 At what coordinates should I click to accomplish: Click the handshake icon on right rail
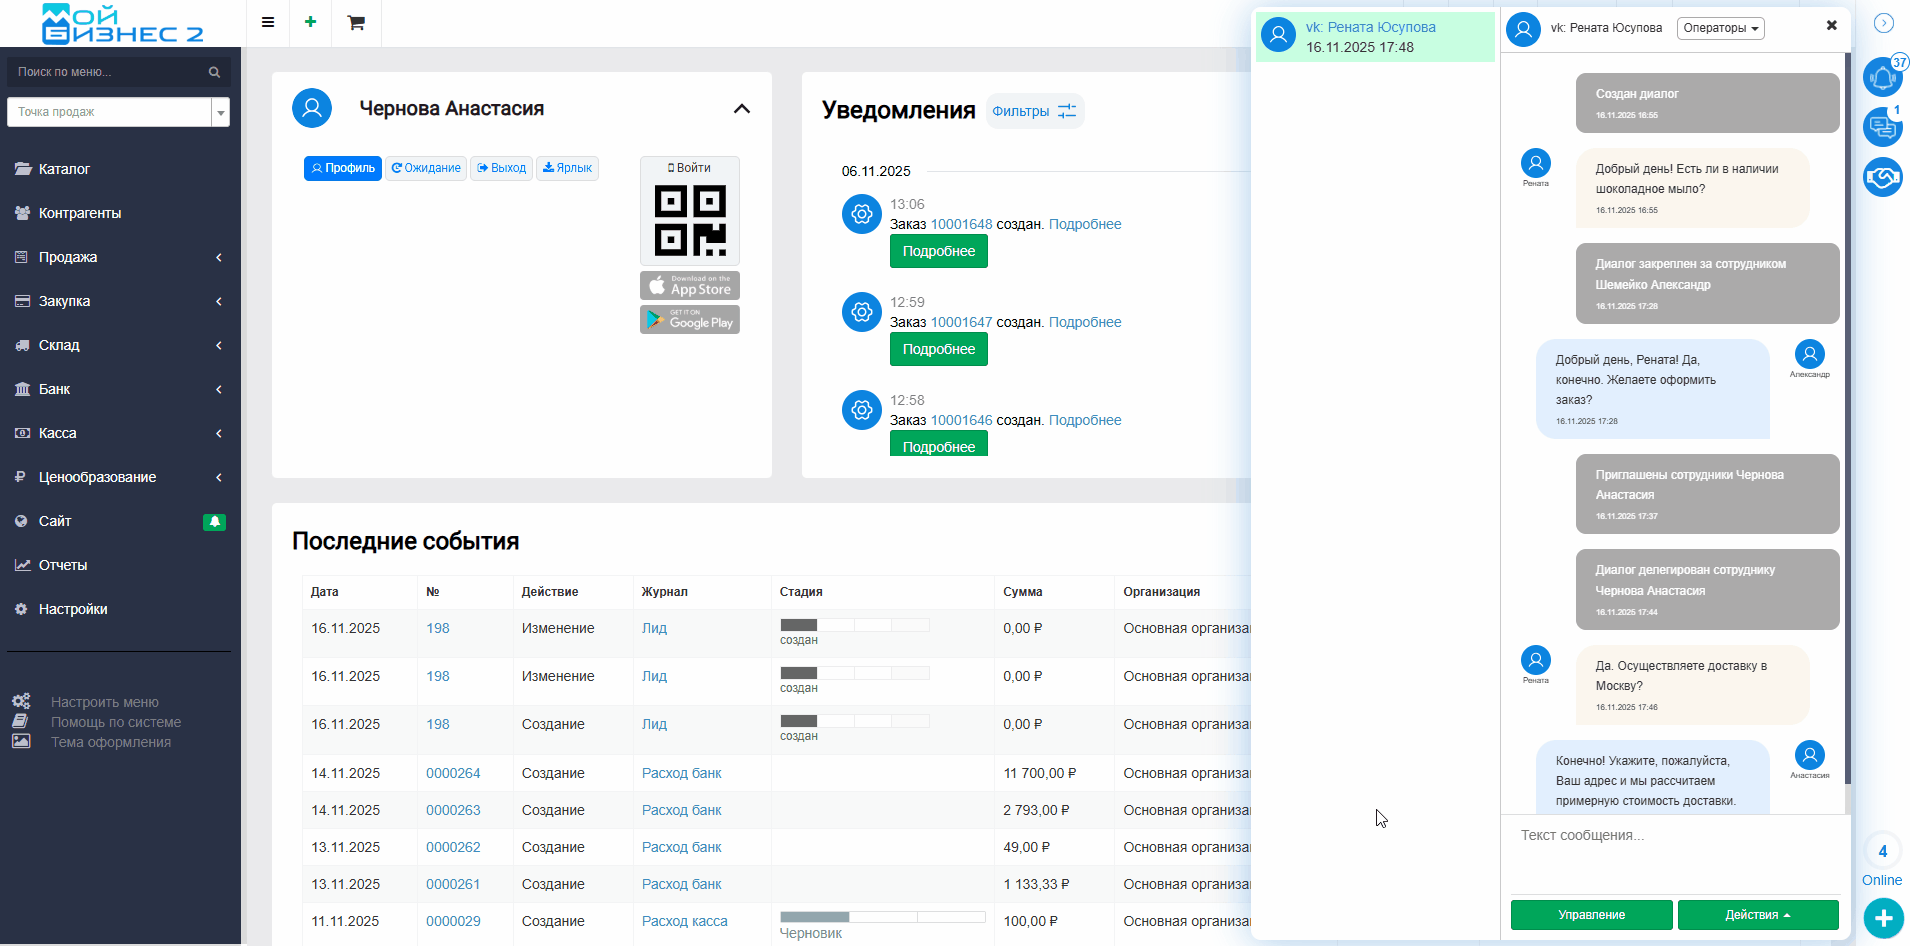coord(1882,177)
